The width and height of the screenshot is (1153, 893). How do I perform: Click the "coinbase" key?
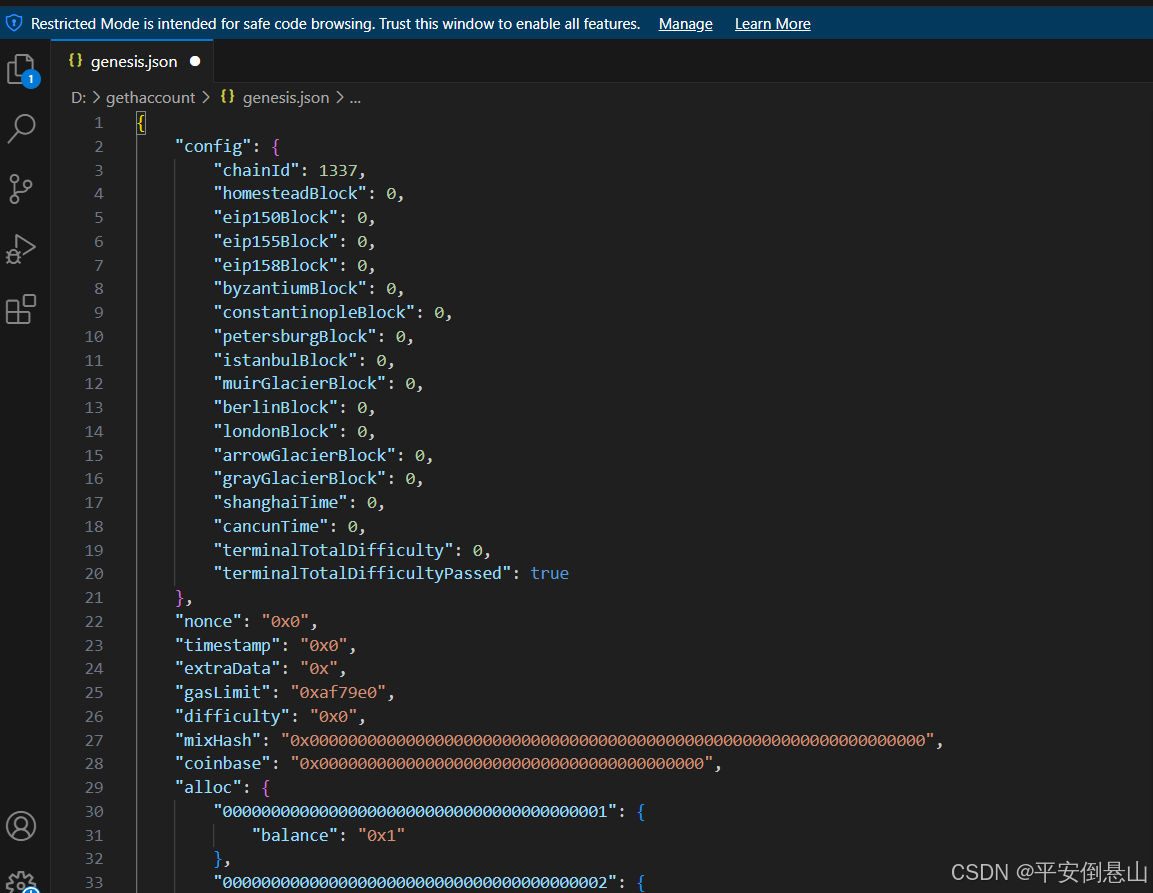223,764
